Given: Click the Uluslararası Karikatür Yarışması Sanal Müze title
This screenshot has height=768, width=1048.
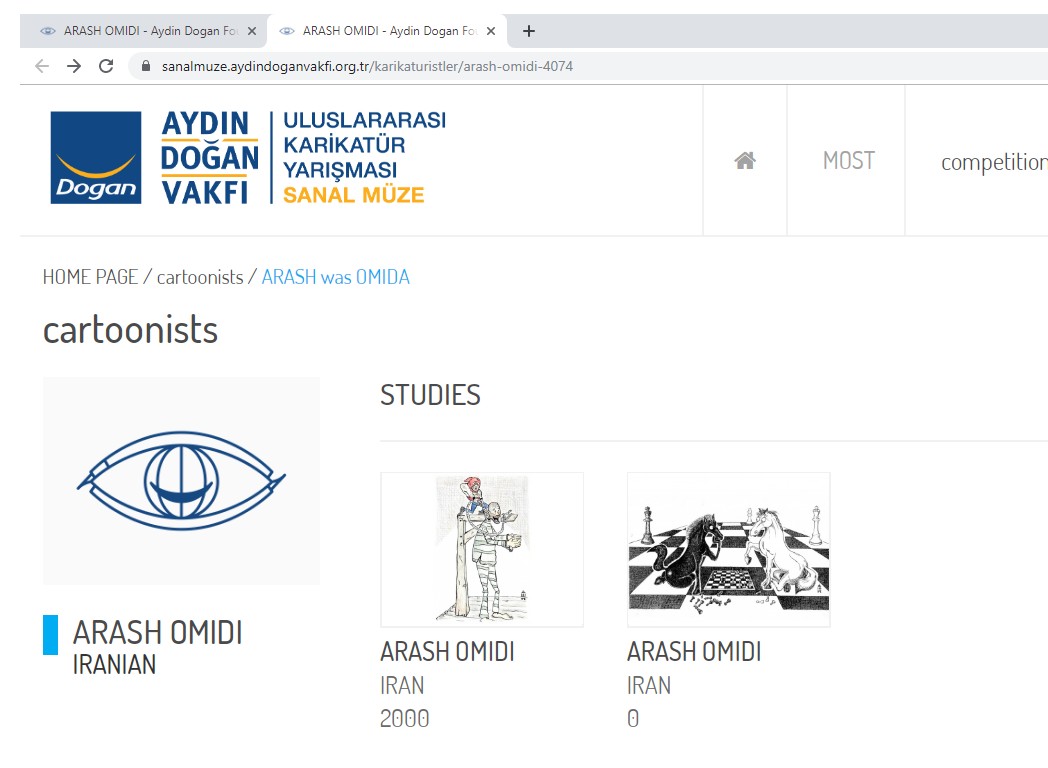Looking at the screenshot, I should [x=364, y=158].
